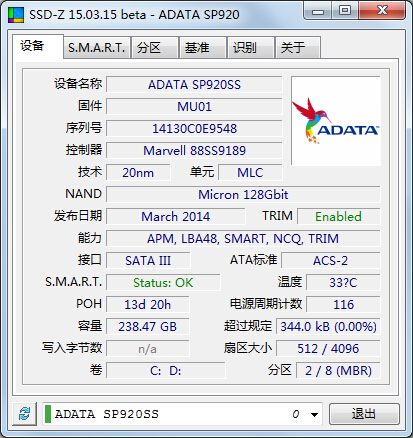Image resolution: width=413 pixels, height=438 pixels.
Task: Minimize the SSD-Z window
Action: [318, 11]
